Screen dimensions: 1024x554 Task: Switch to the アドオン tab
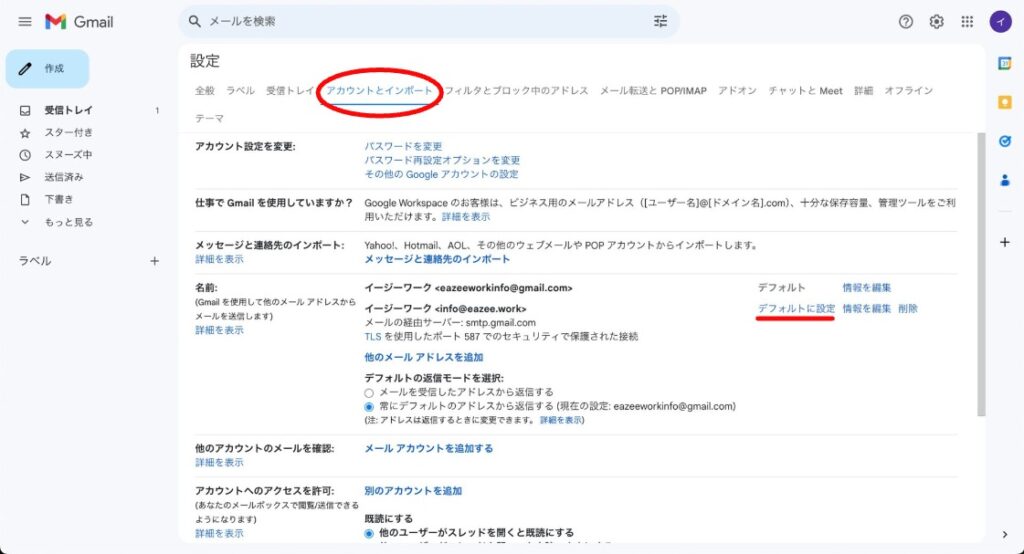pyautogui.click(x=737, y=91)
